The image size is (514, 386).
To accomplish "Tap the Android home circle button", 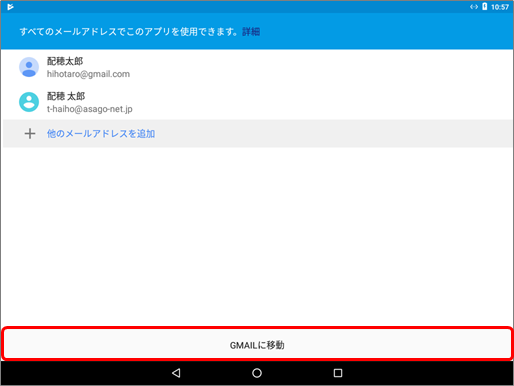I will (x=257, y=373).
